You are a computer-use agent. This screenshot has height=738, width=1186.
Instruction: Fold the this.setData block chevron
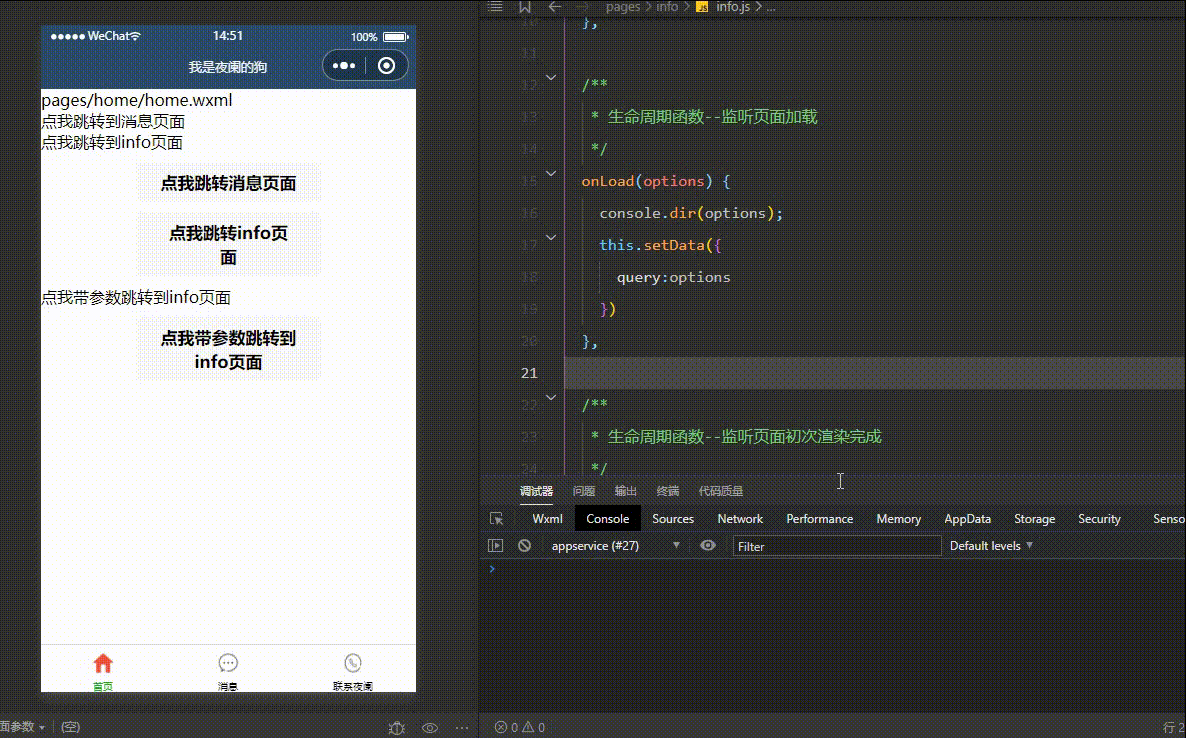point(550,238)
